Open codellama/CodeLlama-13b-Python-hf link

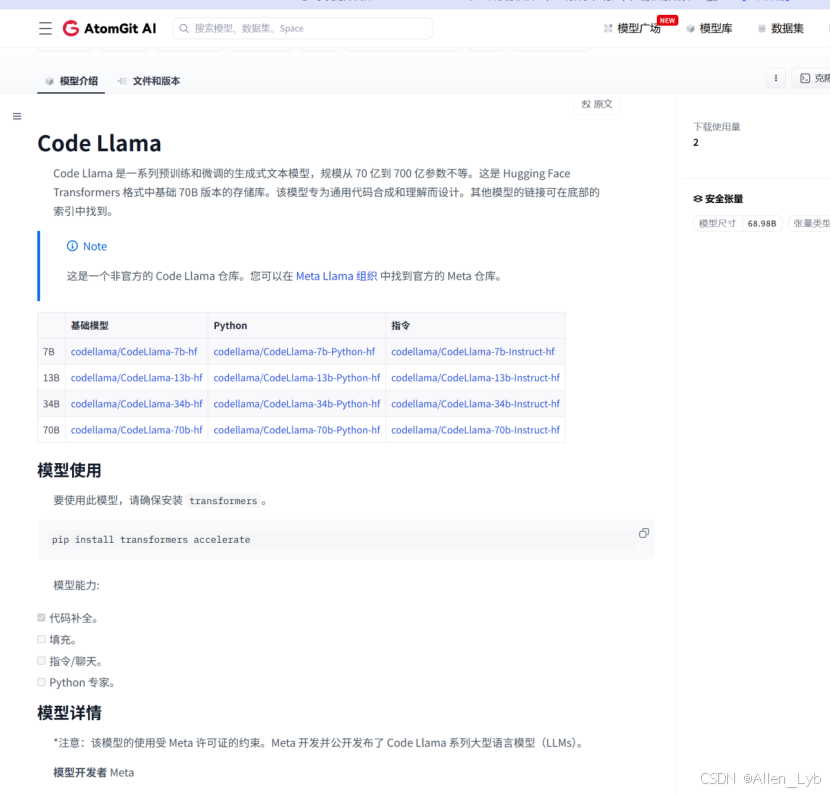click(297, 377)
